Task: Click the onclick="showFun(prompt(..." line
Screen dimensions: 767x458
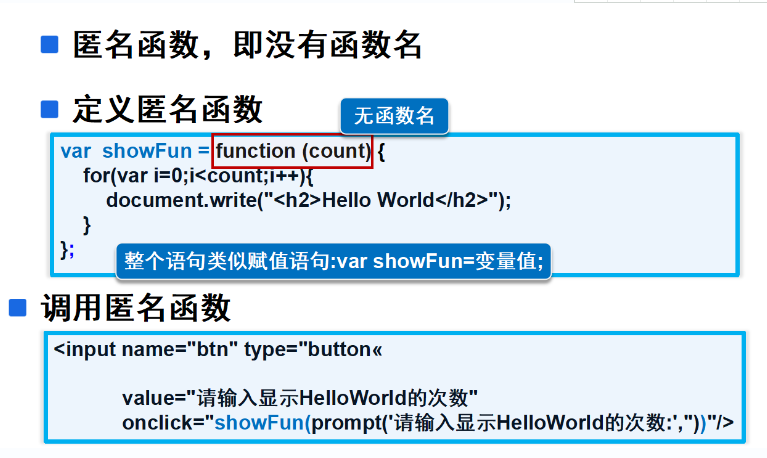Action: click(x=428, y=423)
